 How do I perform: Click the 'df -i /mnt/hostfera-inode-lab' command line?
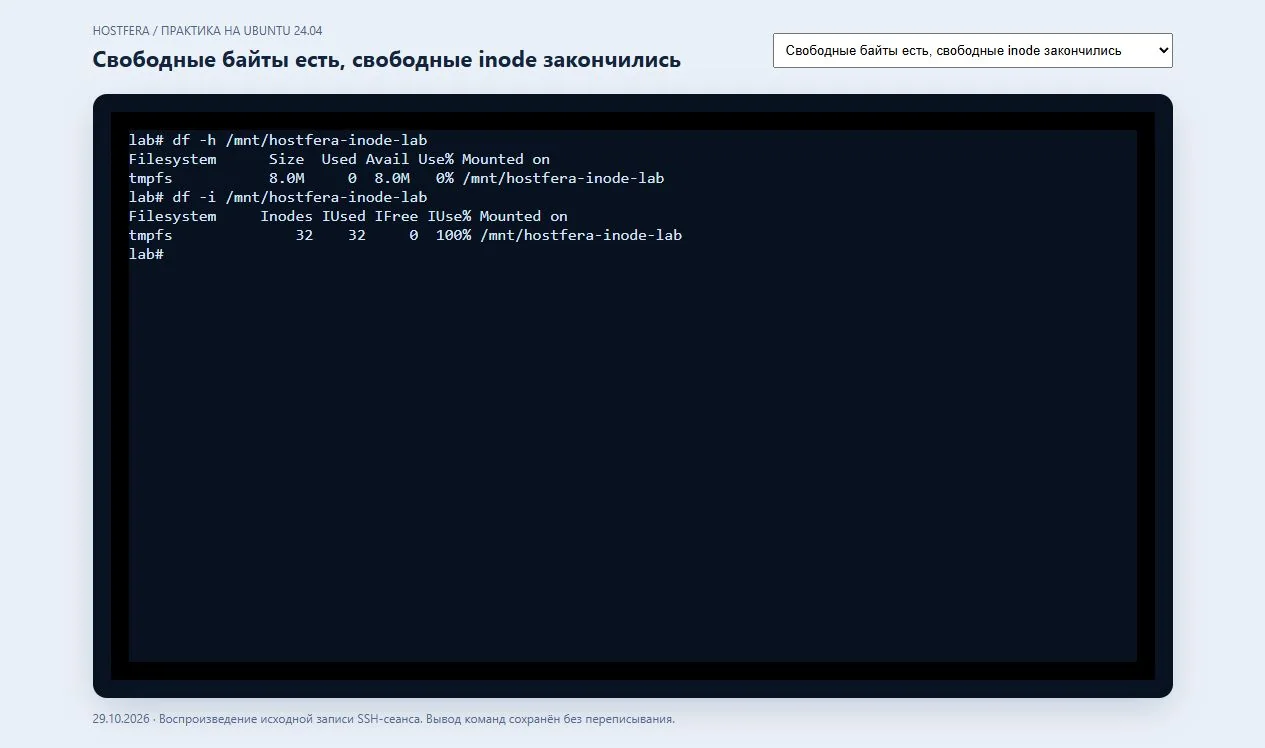coord(278,197)
